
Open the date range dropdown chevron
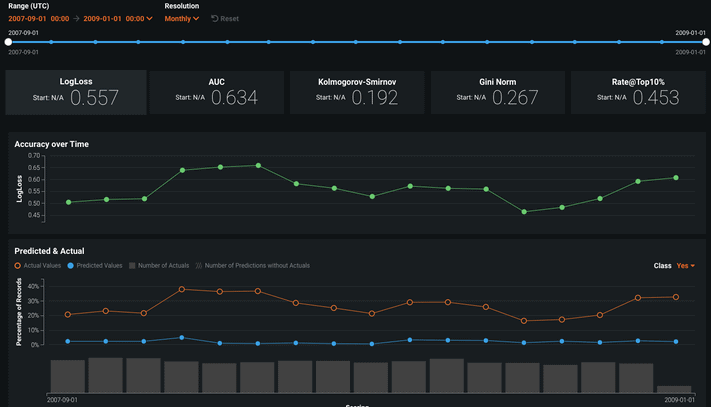[149, 19]
